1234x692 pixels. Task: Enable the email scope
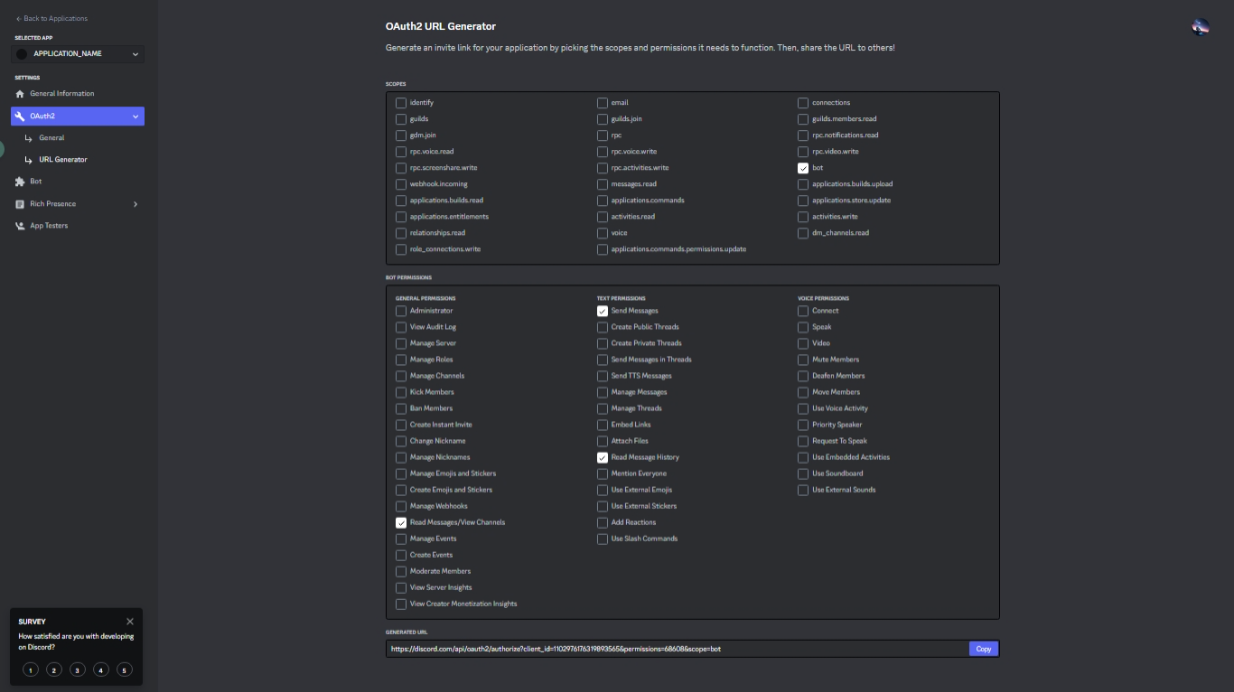coord(602,103)
